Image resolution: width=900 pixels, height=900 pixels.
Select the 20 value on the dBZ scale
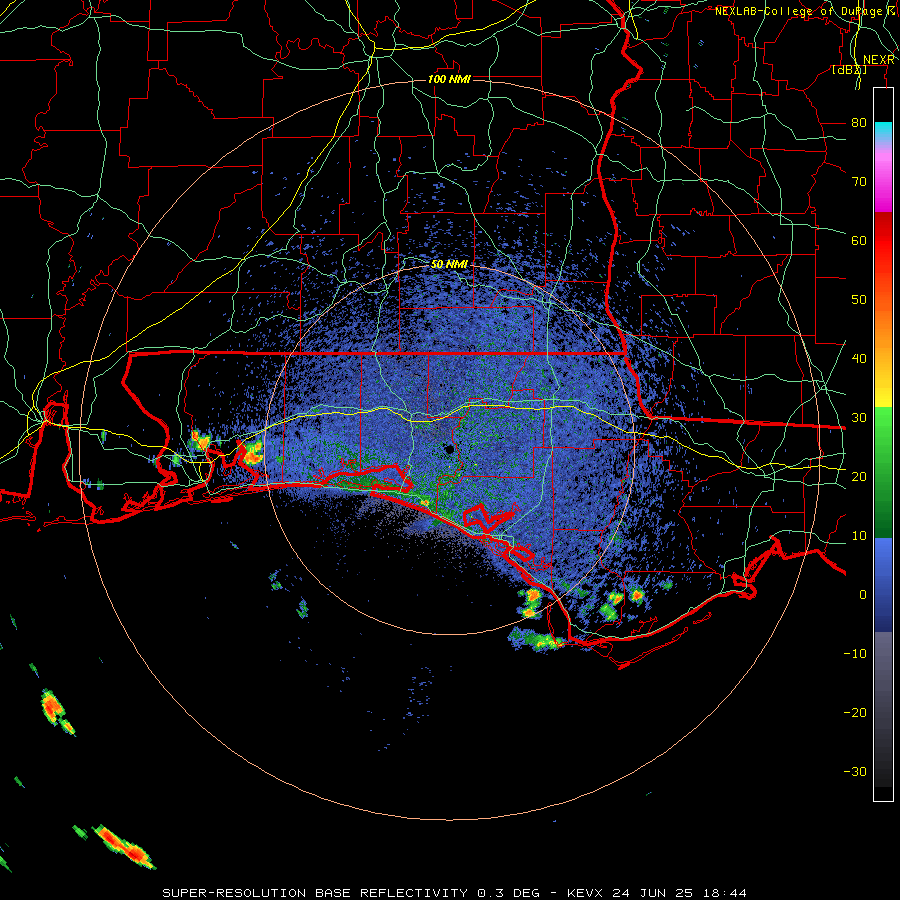click(859, 477)
